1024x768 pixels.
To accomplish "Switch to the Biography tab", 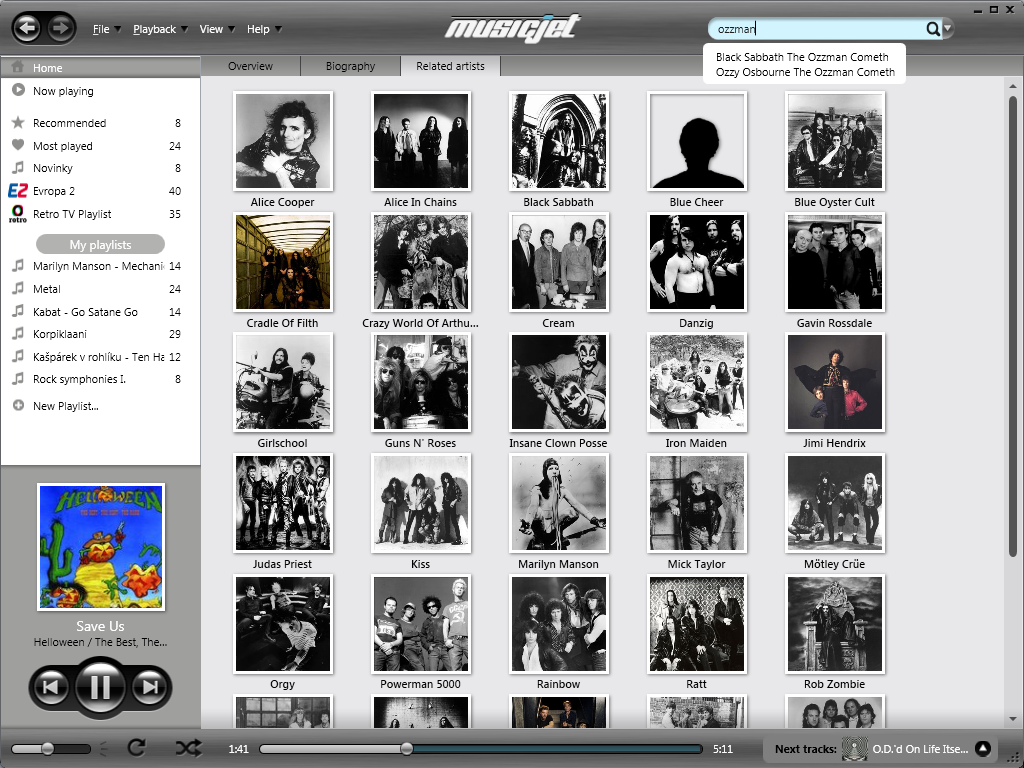I will (x=350, y=66).
